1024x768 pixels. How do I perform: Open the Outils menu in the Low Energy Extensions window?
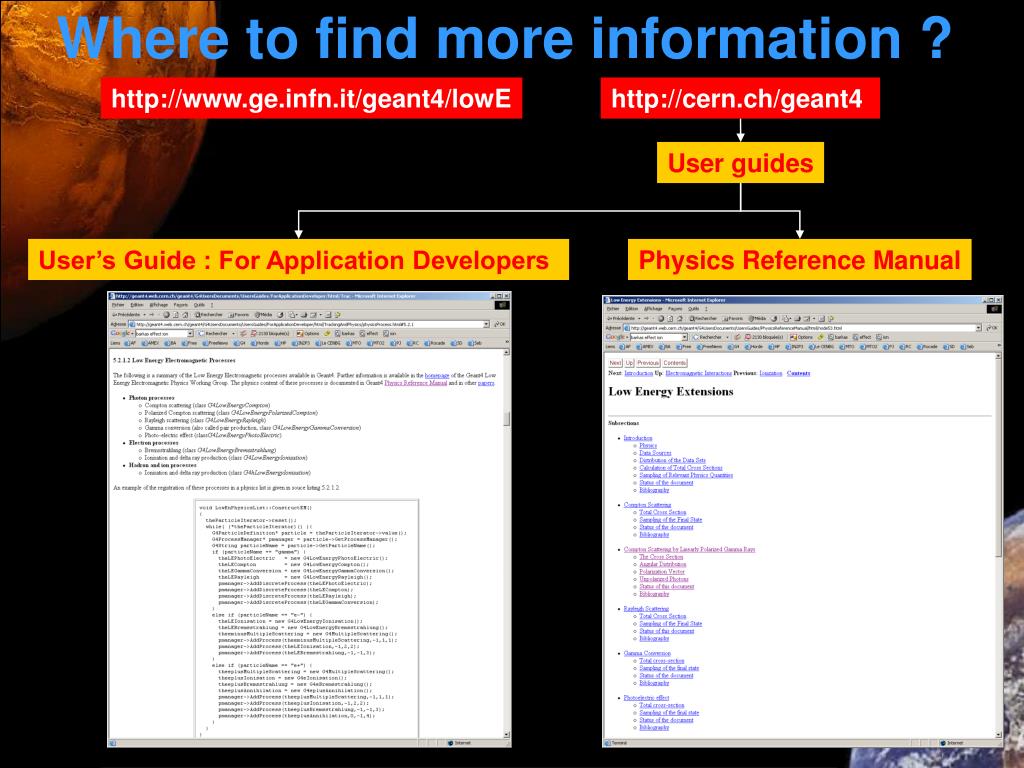(x=694, y=308)
